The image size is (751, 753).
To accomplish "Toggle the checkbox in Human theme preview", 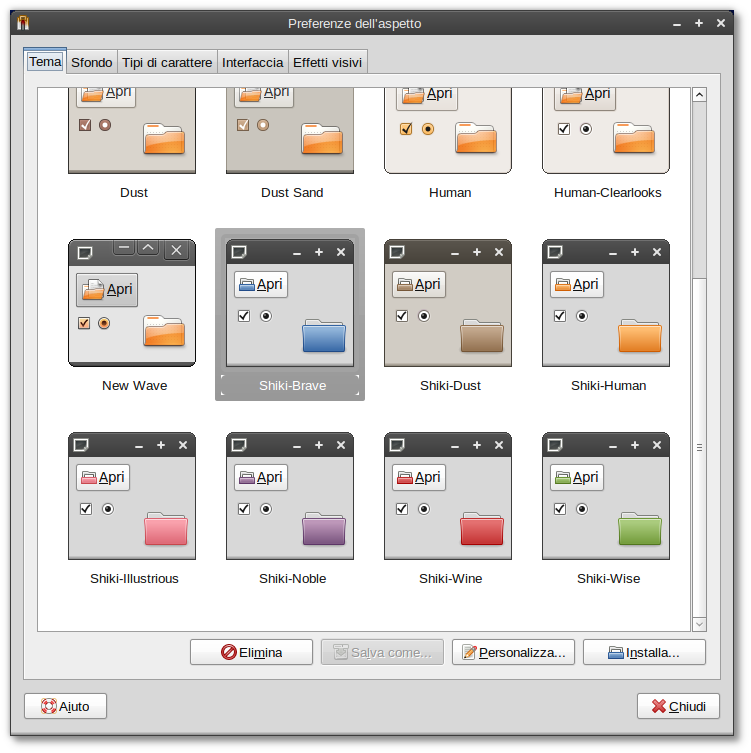I will coord(406,129).
